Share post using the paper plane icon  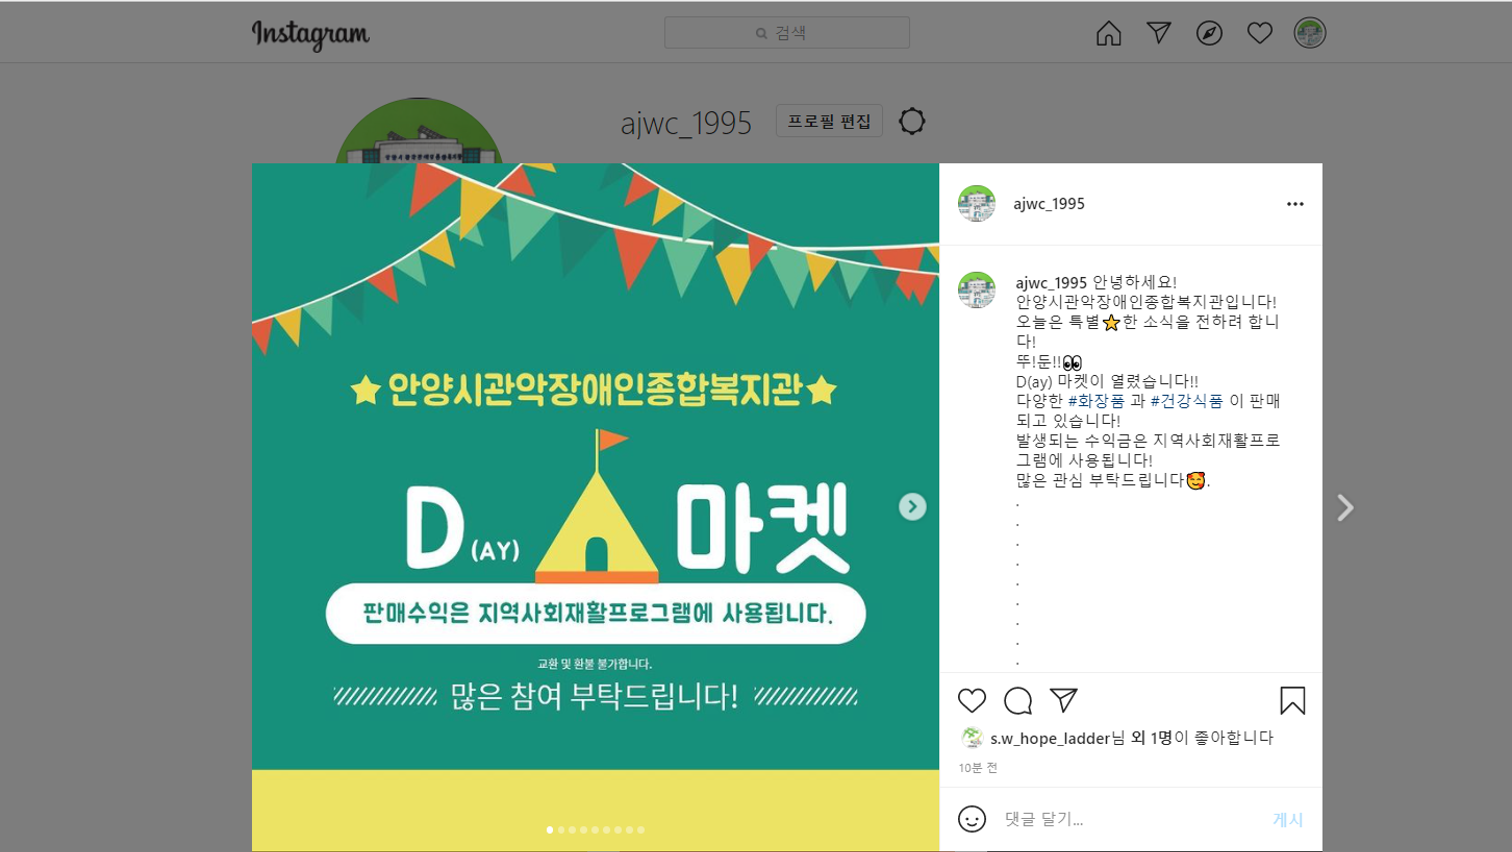[1064, 700]
